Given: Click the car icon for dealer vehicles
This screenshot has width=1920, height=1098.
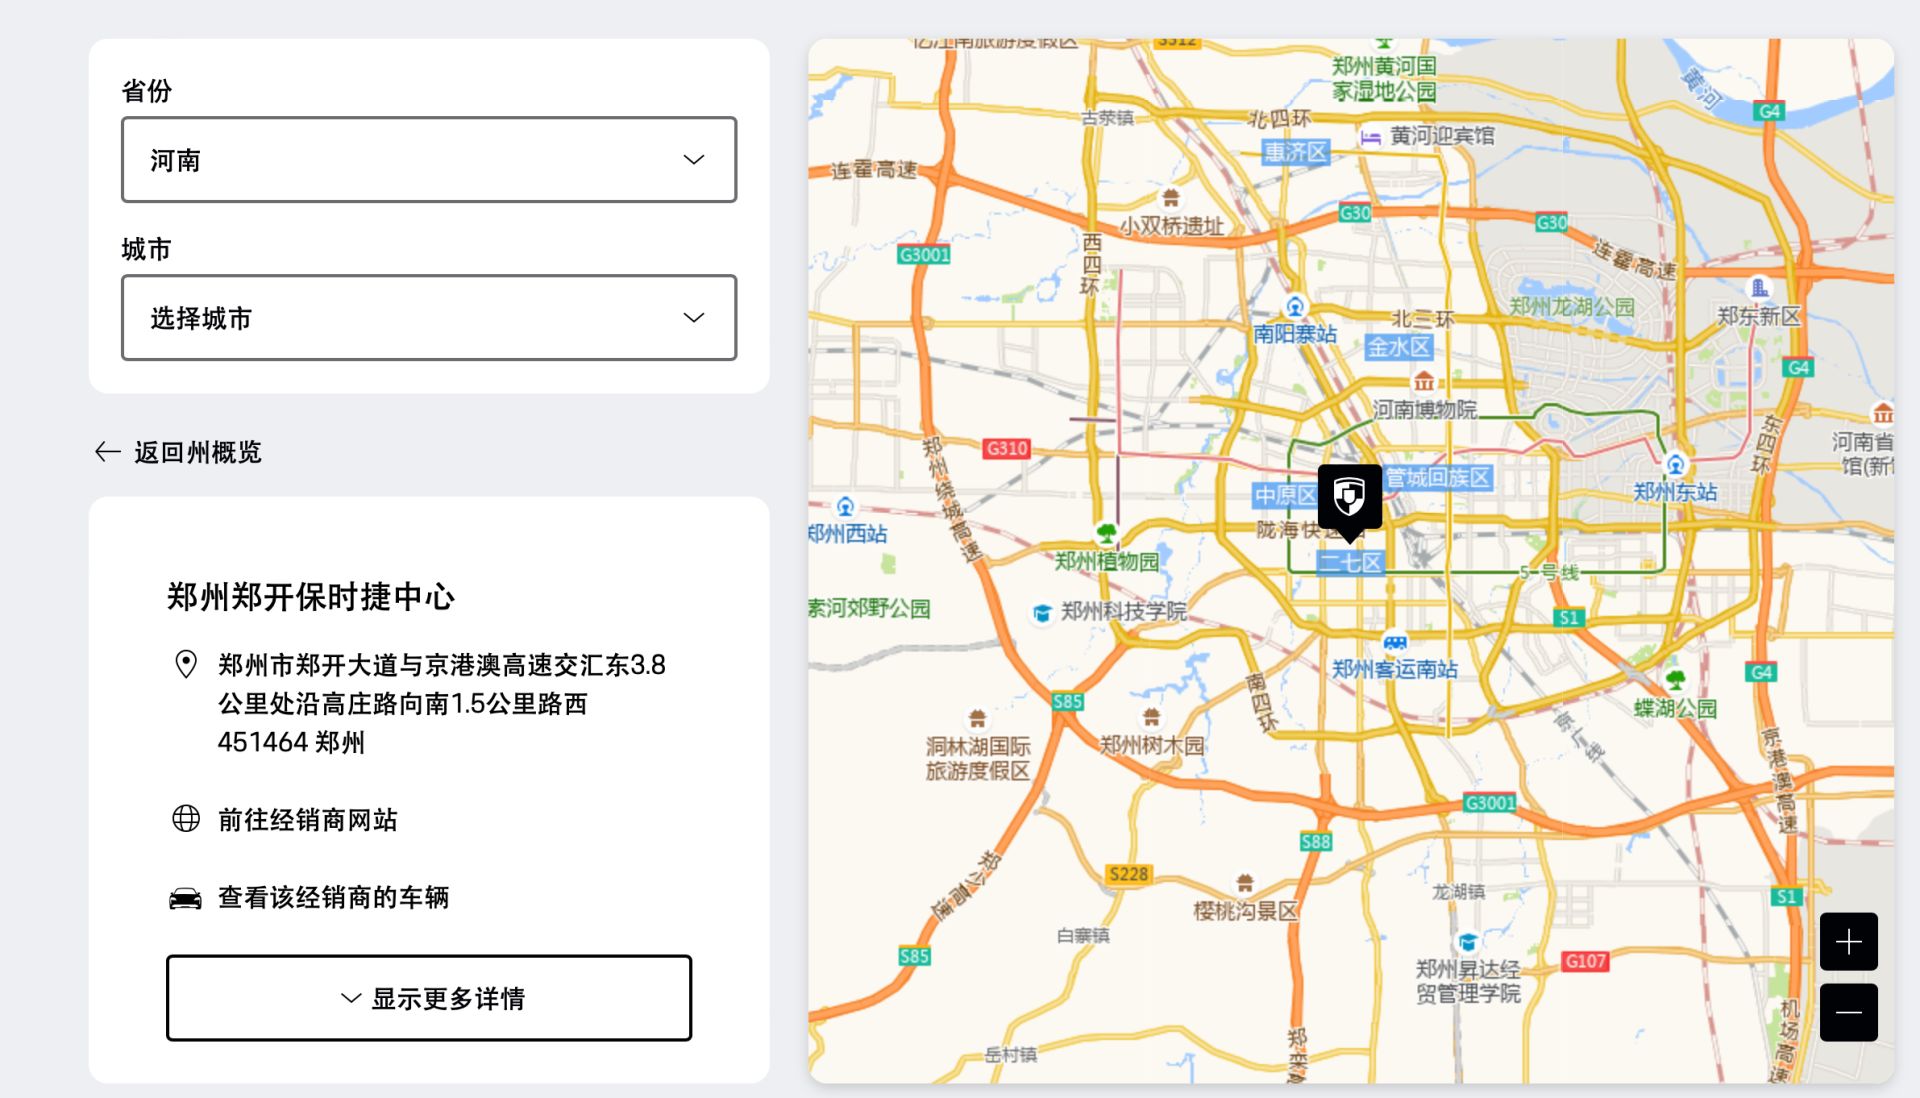Looking at the screenshot, I should click(x=186, y=897).
